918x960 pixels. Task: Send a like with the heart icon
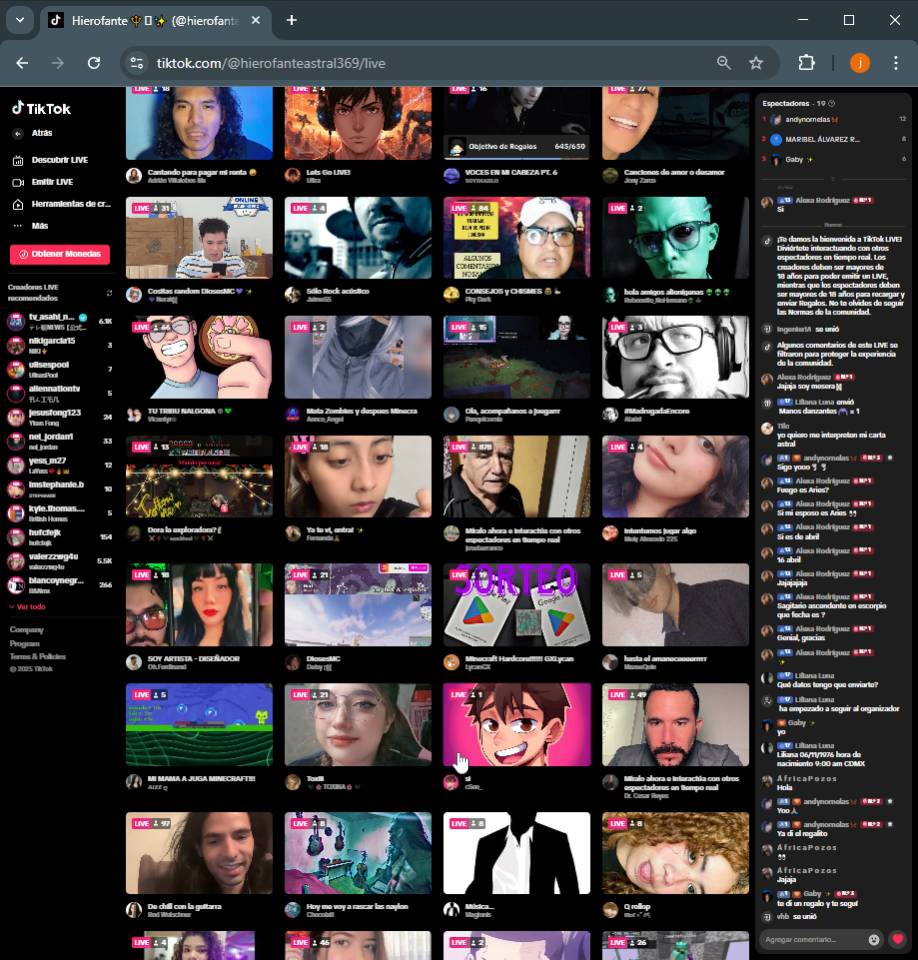[x=898, y=939]
